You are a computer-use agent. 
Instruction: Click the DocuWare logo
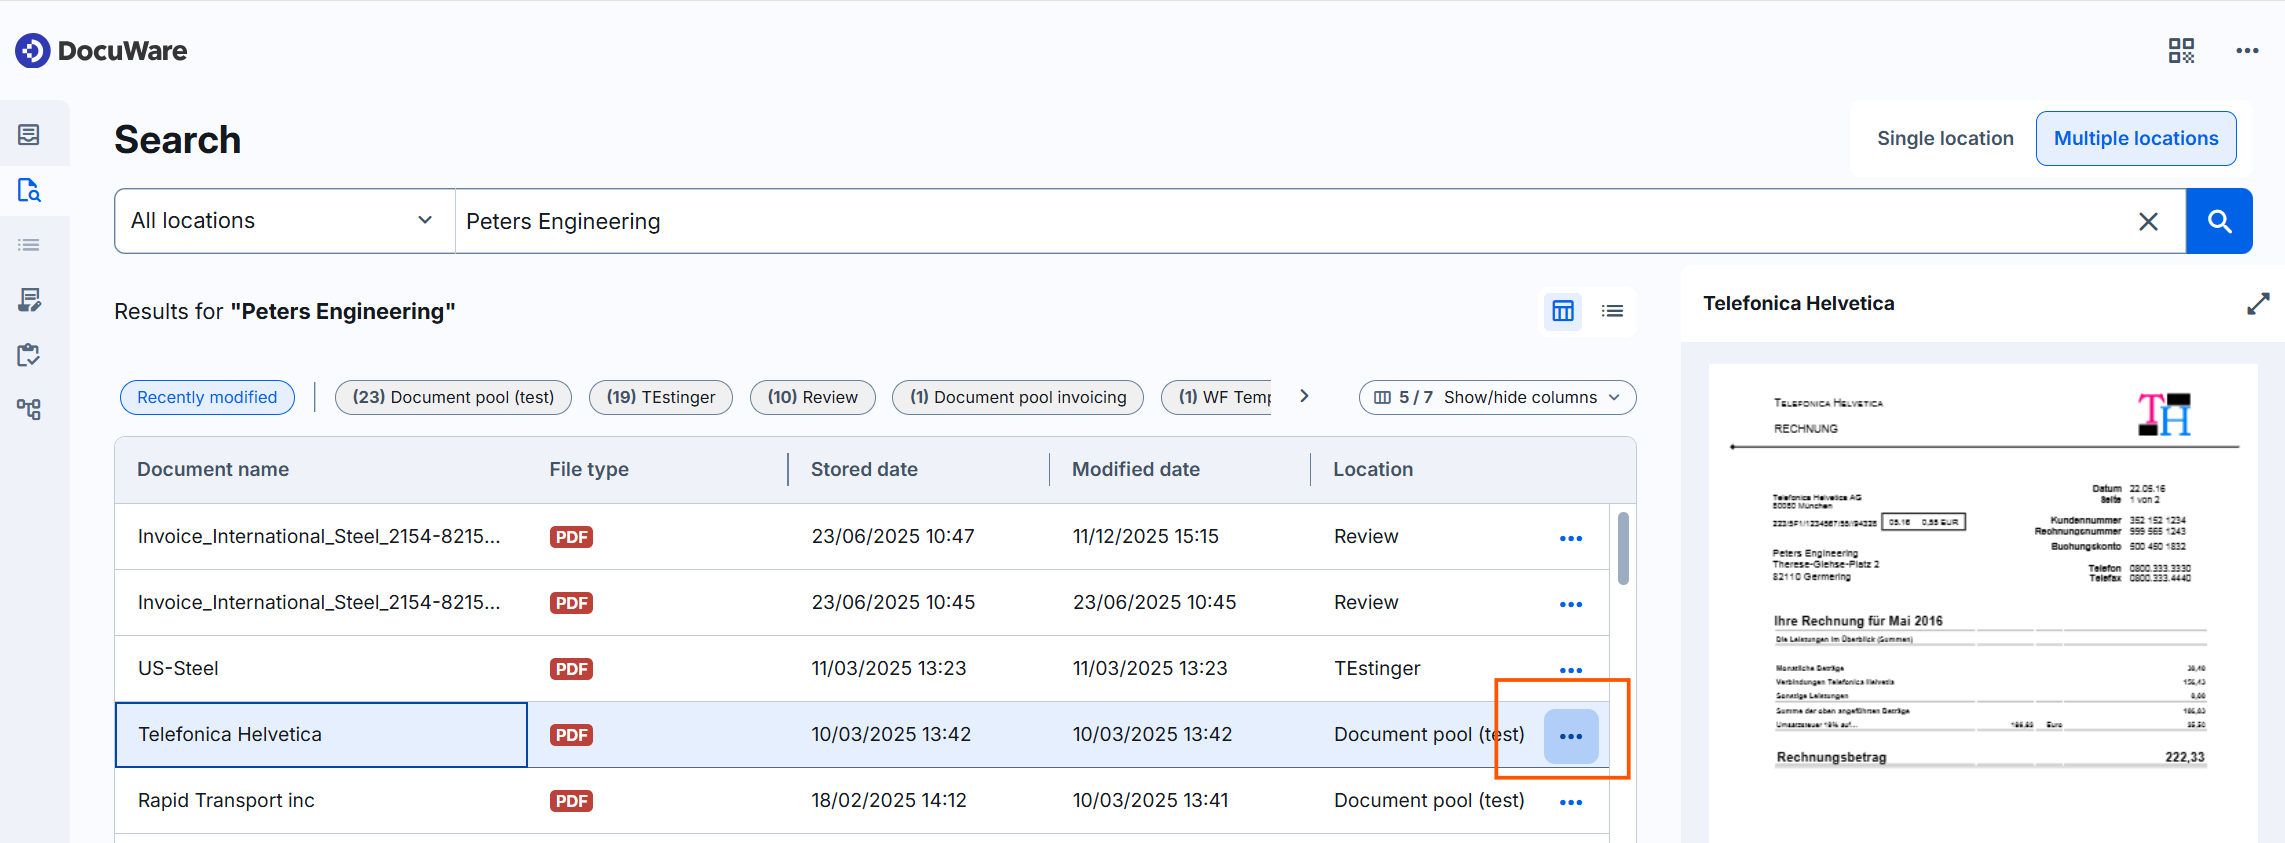(x=101, y=51)
